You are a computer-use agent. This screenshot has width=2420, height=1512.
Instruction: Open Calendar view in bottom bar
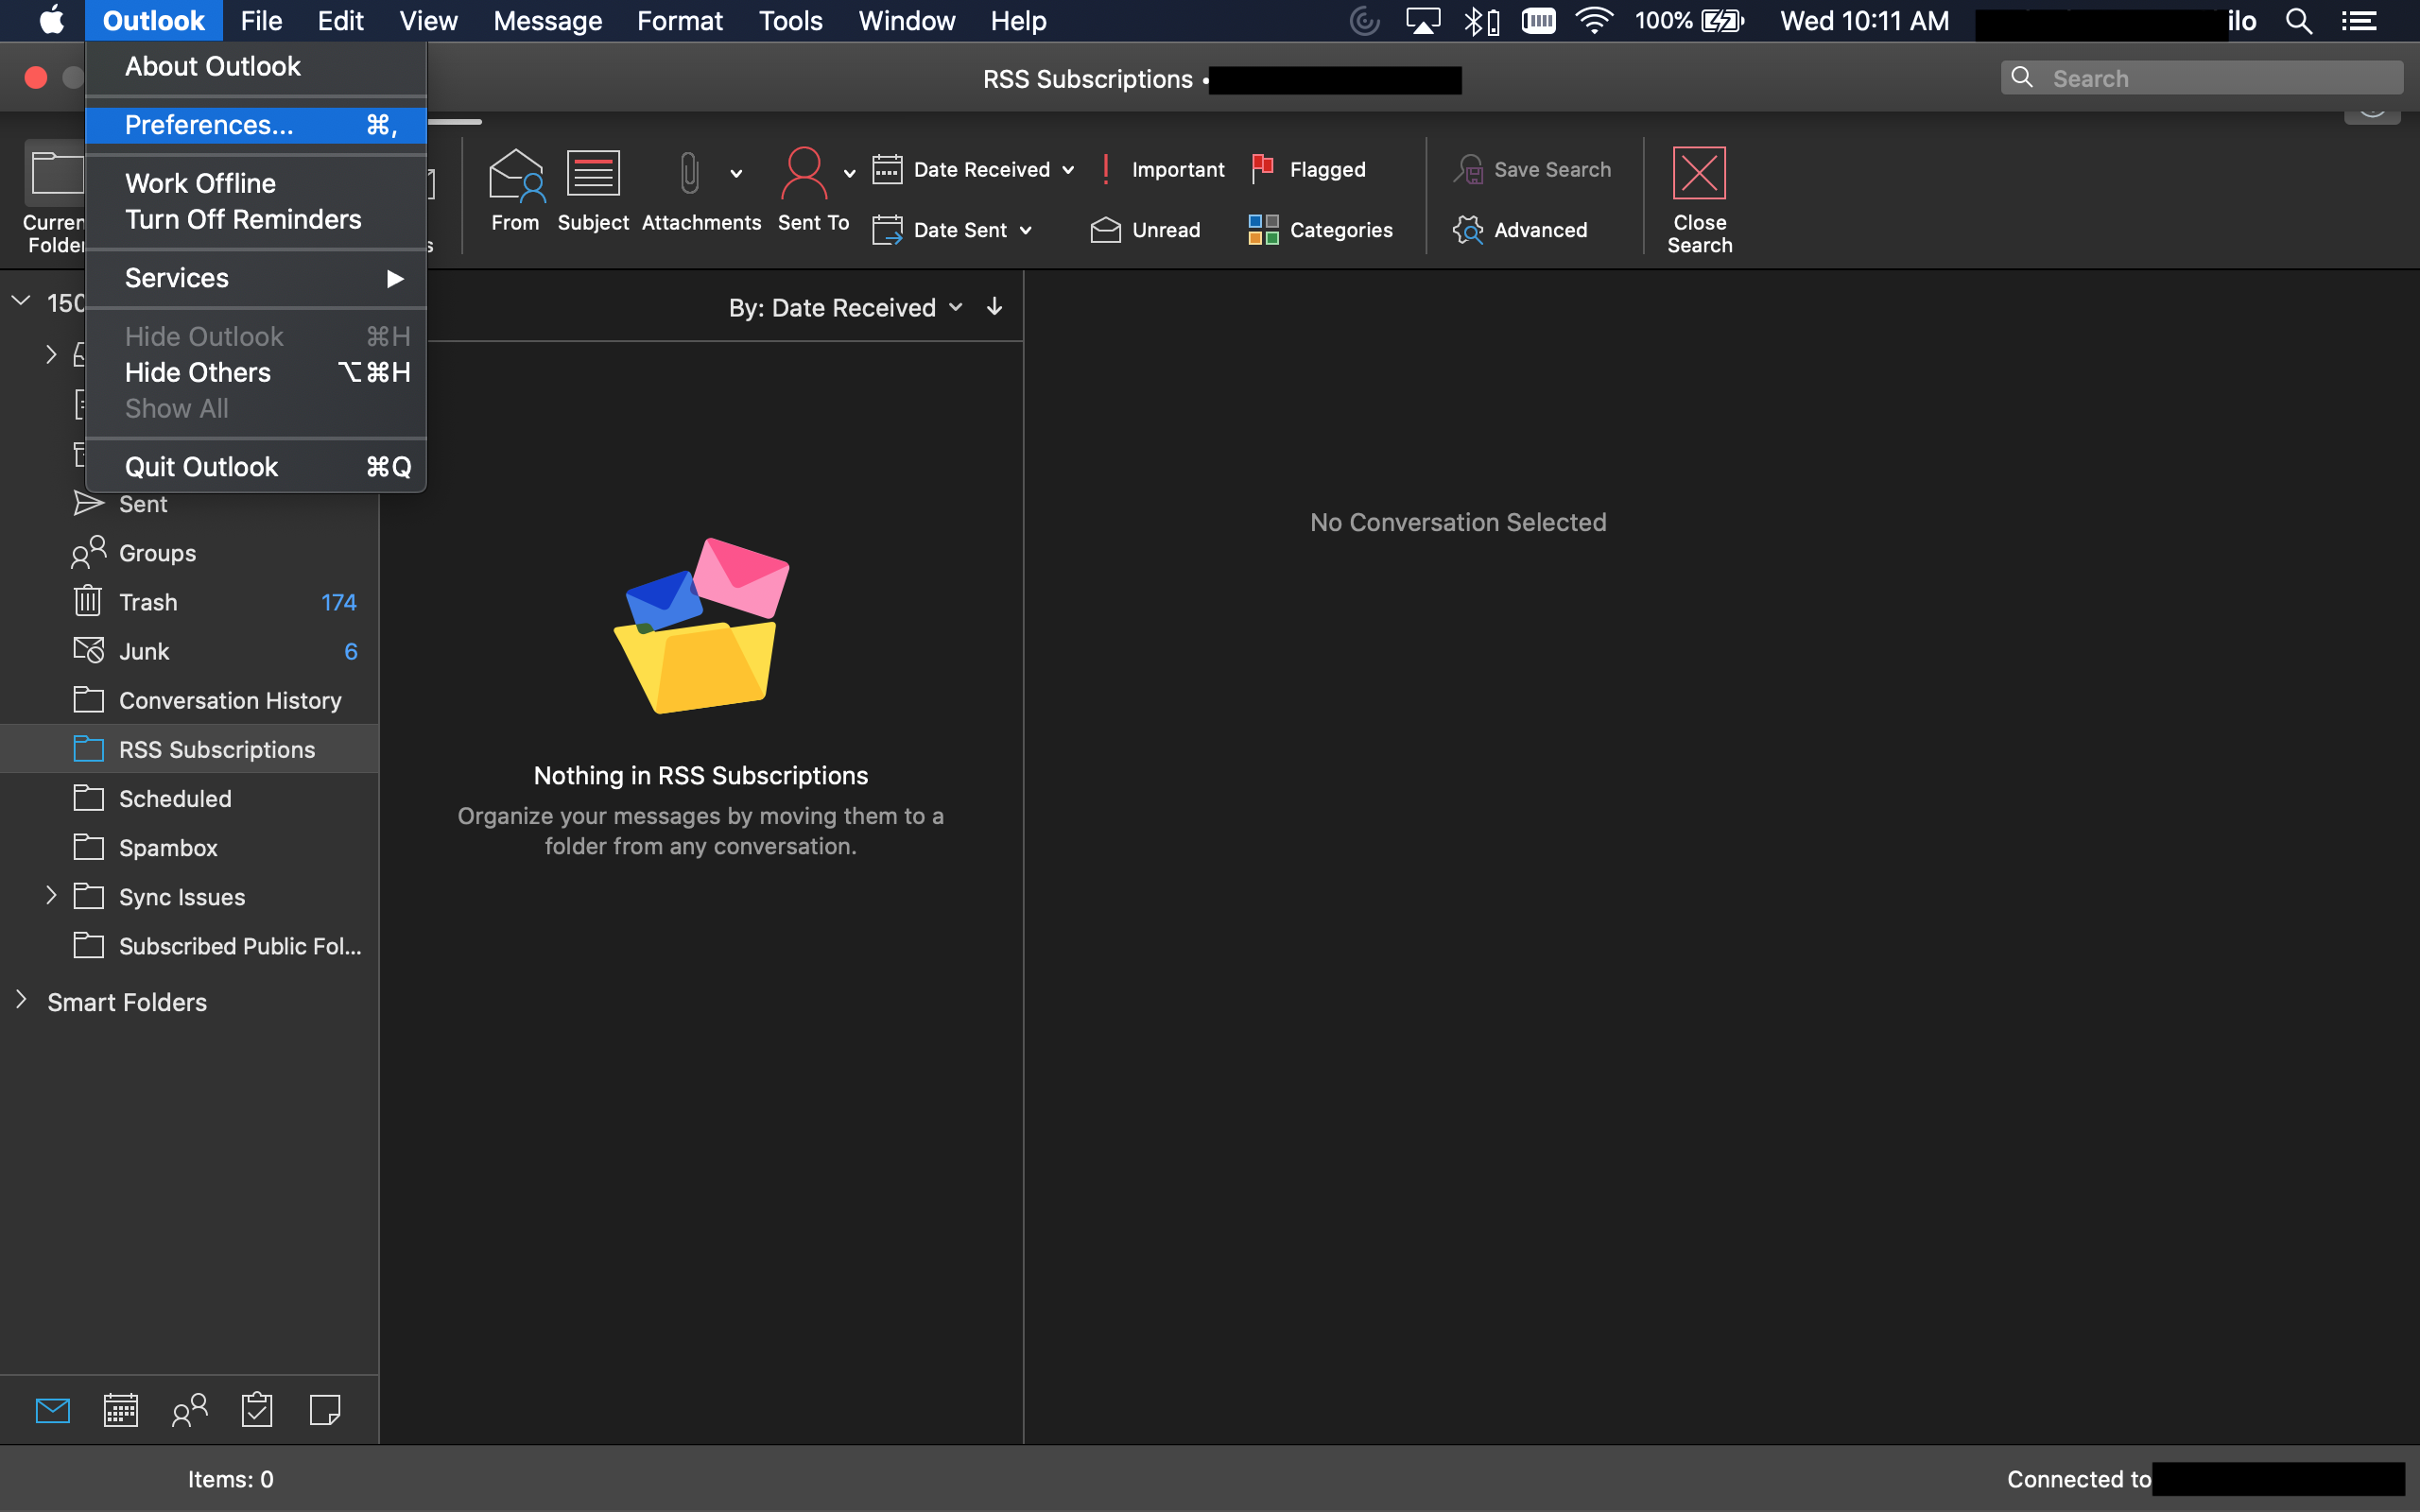(121, 1410)
